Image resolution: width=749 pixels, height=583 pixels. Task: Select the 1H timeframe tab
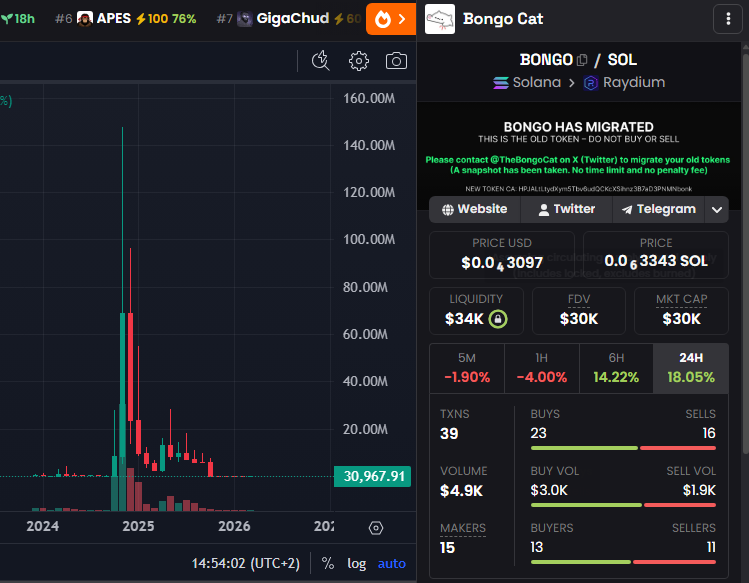(x=542, y=368)
